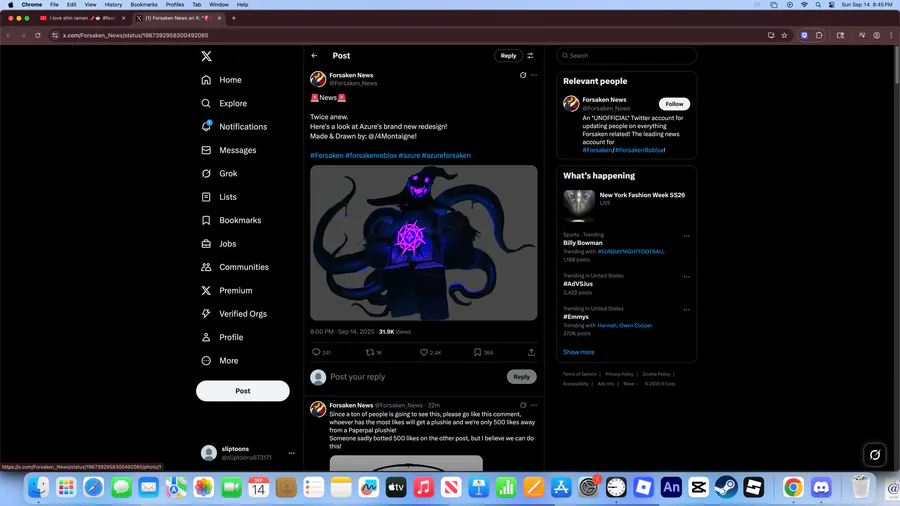Open the Forsaken News post avatar
This screenshot has height=506, width=900.
coord(318,79)
